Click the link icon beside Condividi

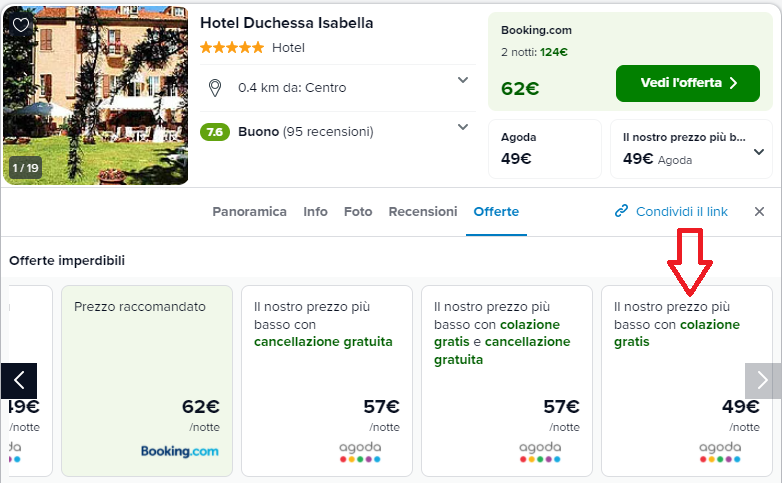[621, 211]
